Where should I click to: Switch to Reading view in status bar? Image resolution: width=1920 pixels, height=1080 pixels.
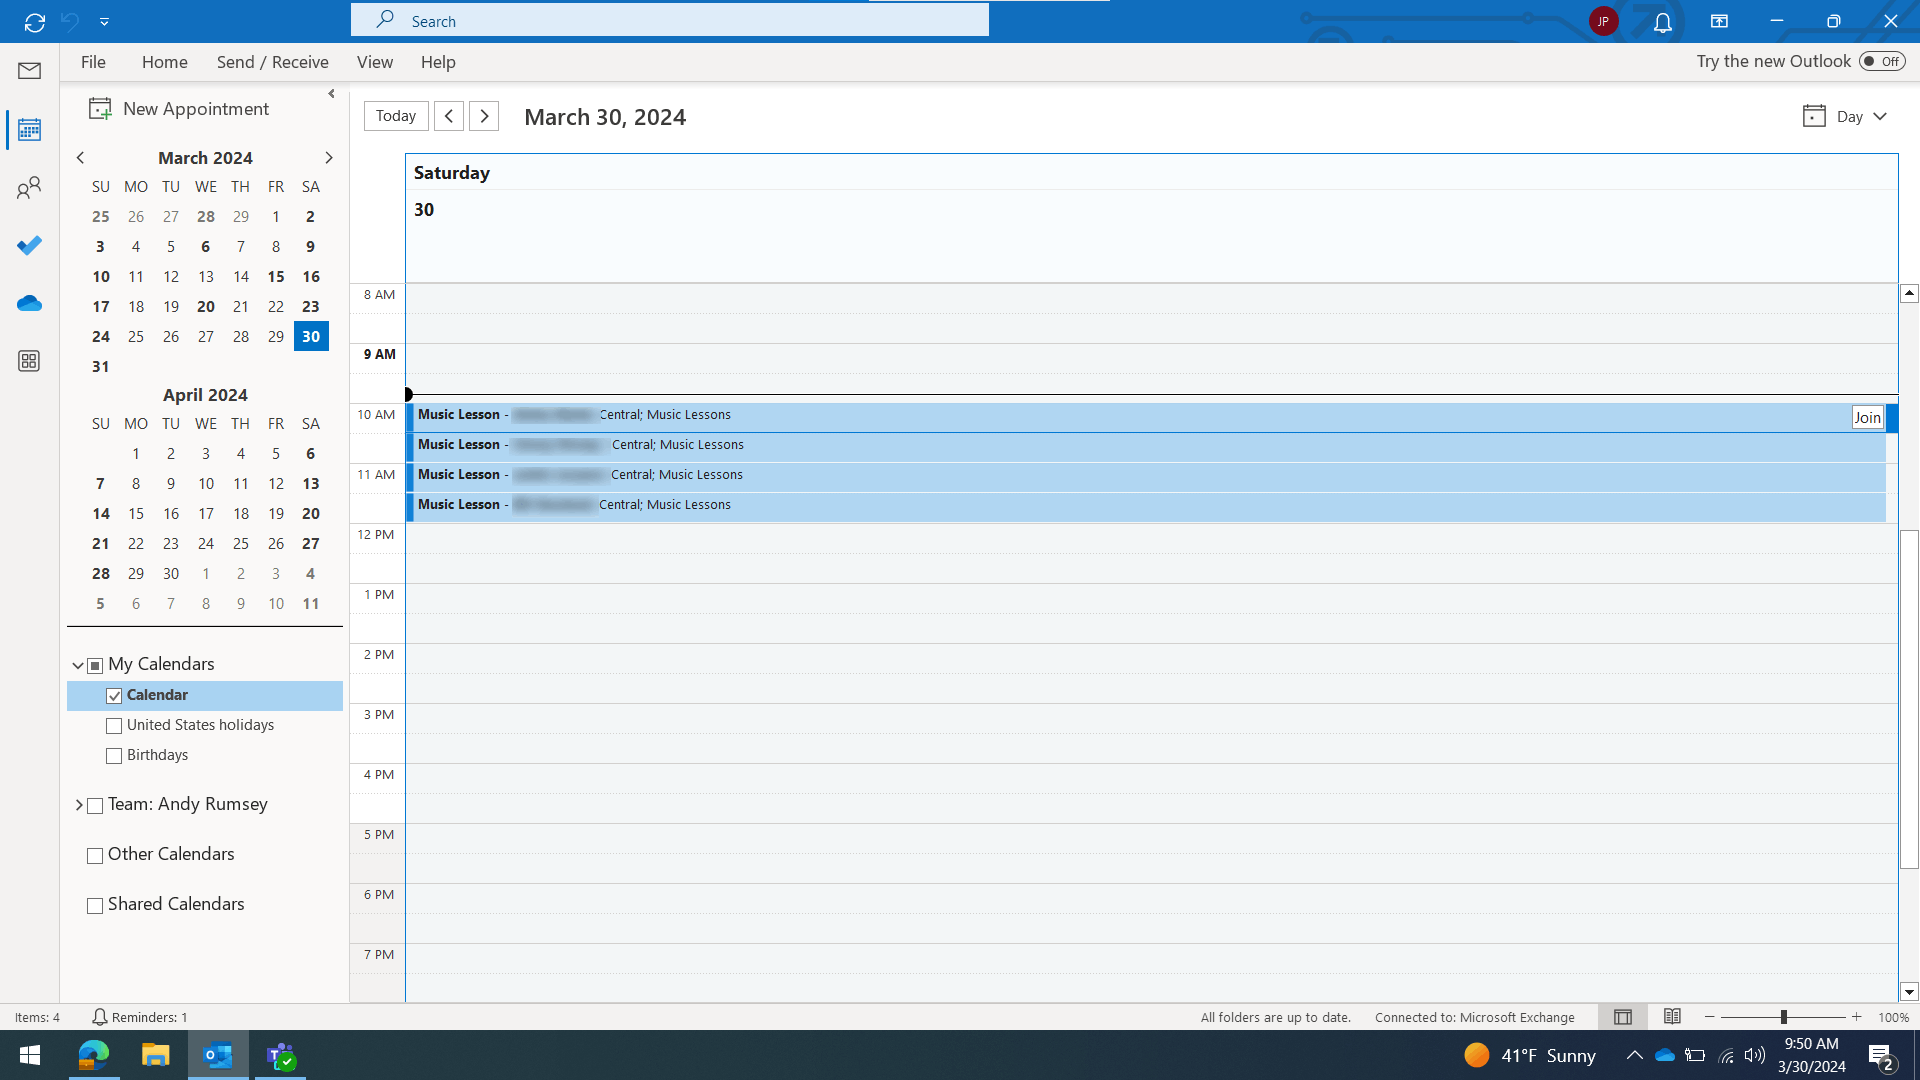click(1672, 1017)
